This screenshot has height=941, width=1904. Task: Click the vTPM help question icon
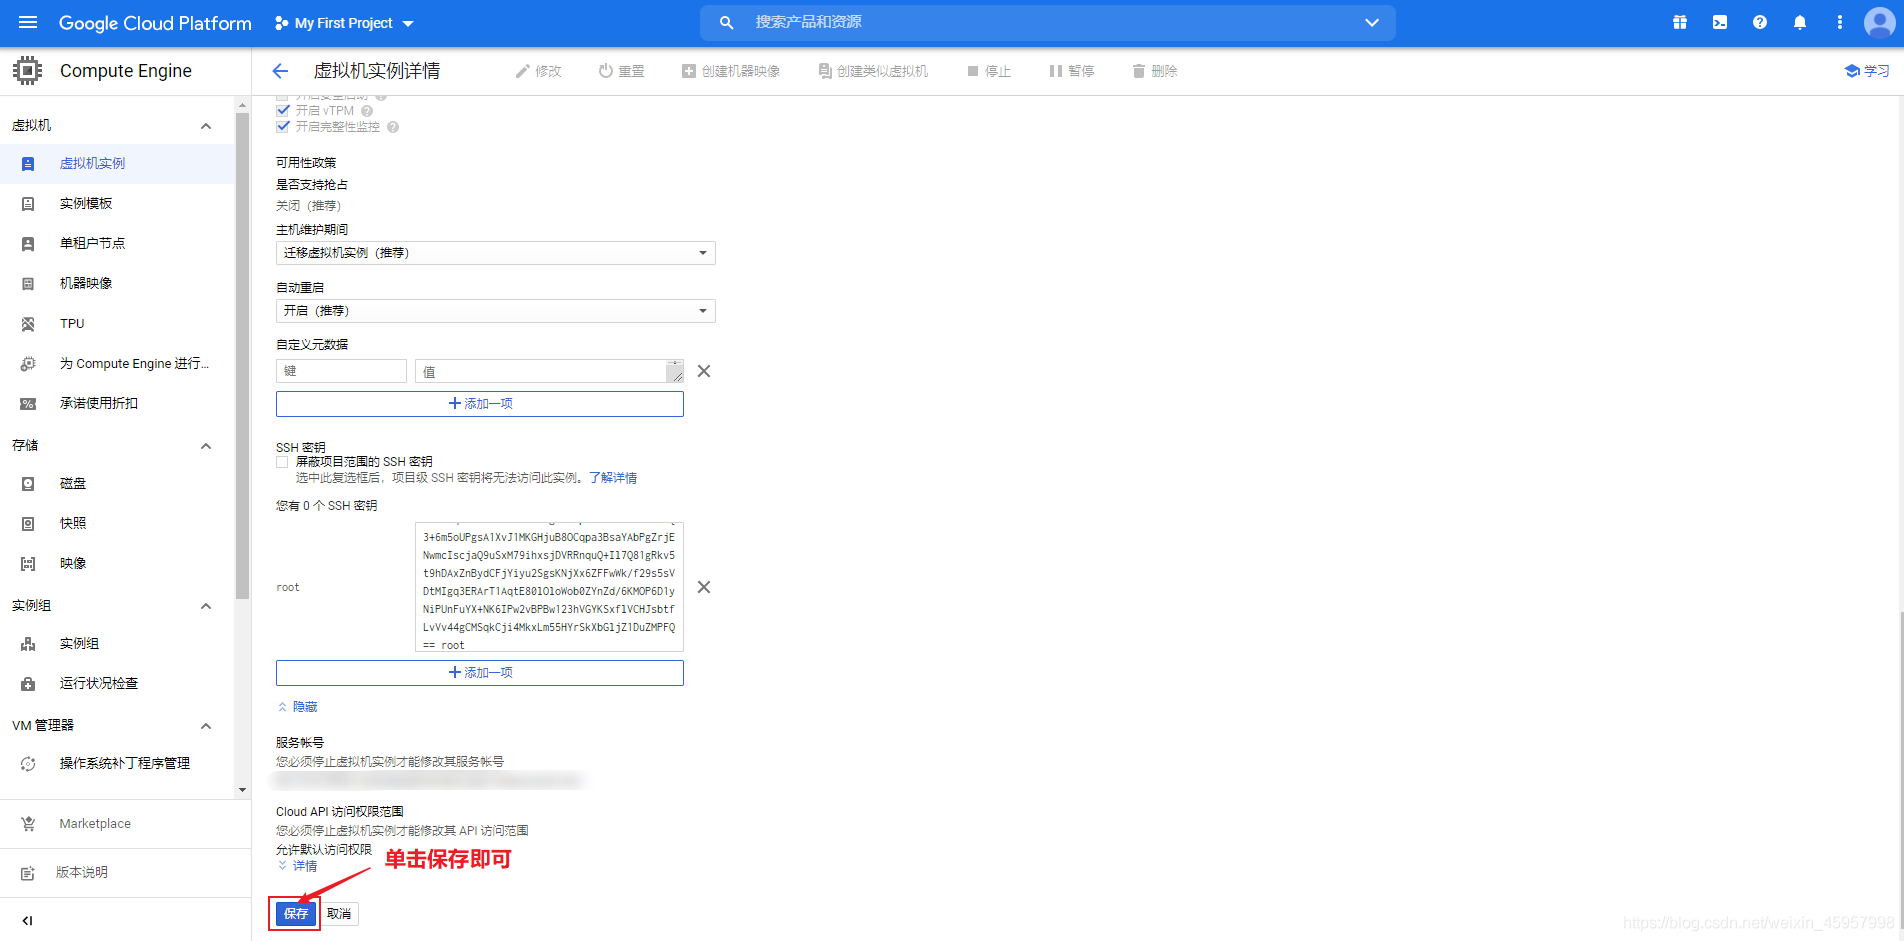point(367,111)
